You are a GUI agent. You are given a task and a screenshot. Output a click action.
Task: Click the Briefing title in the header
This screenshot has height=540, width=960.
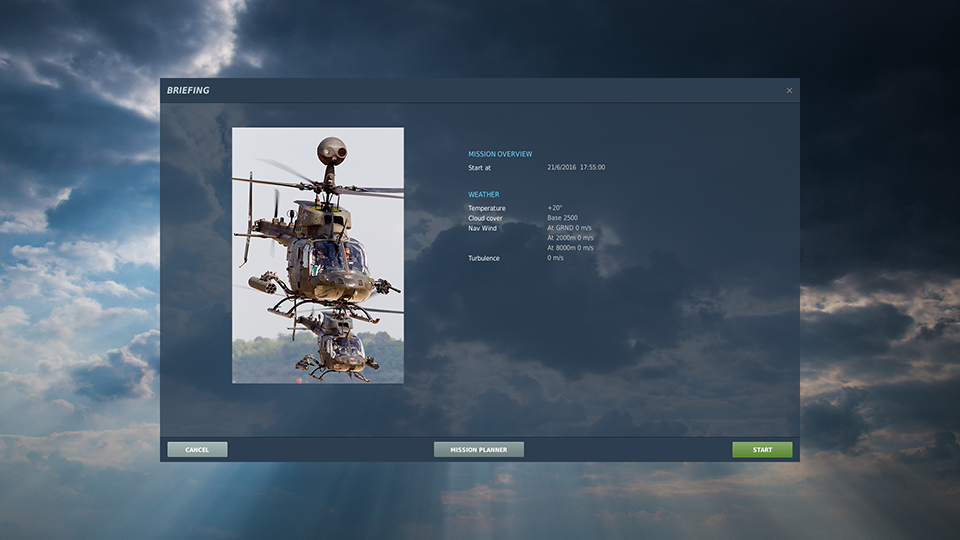[188, 91]
